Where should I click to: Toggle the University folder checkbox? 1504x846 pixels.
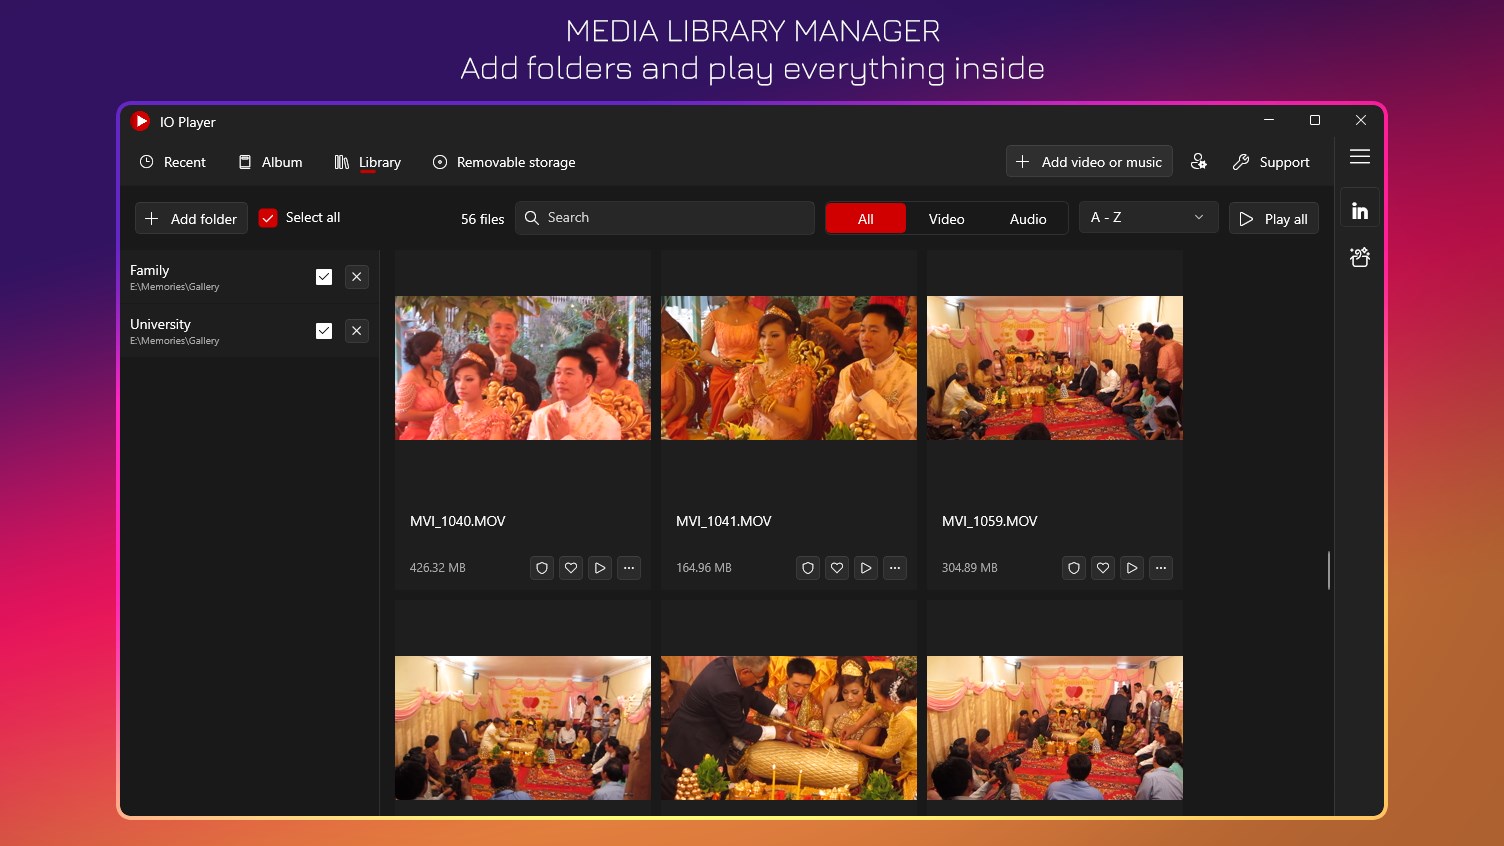(x=324, y=331)
